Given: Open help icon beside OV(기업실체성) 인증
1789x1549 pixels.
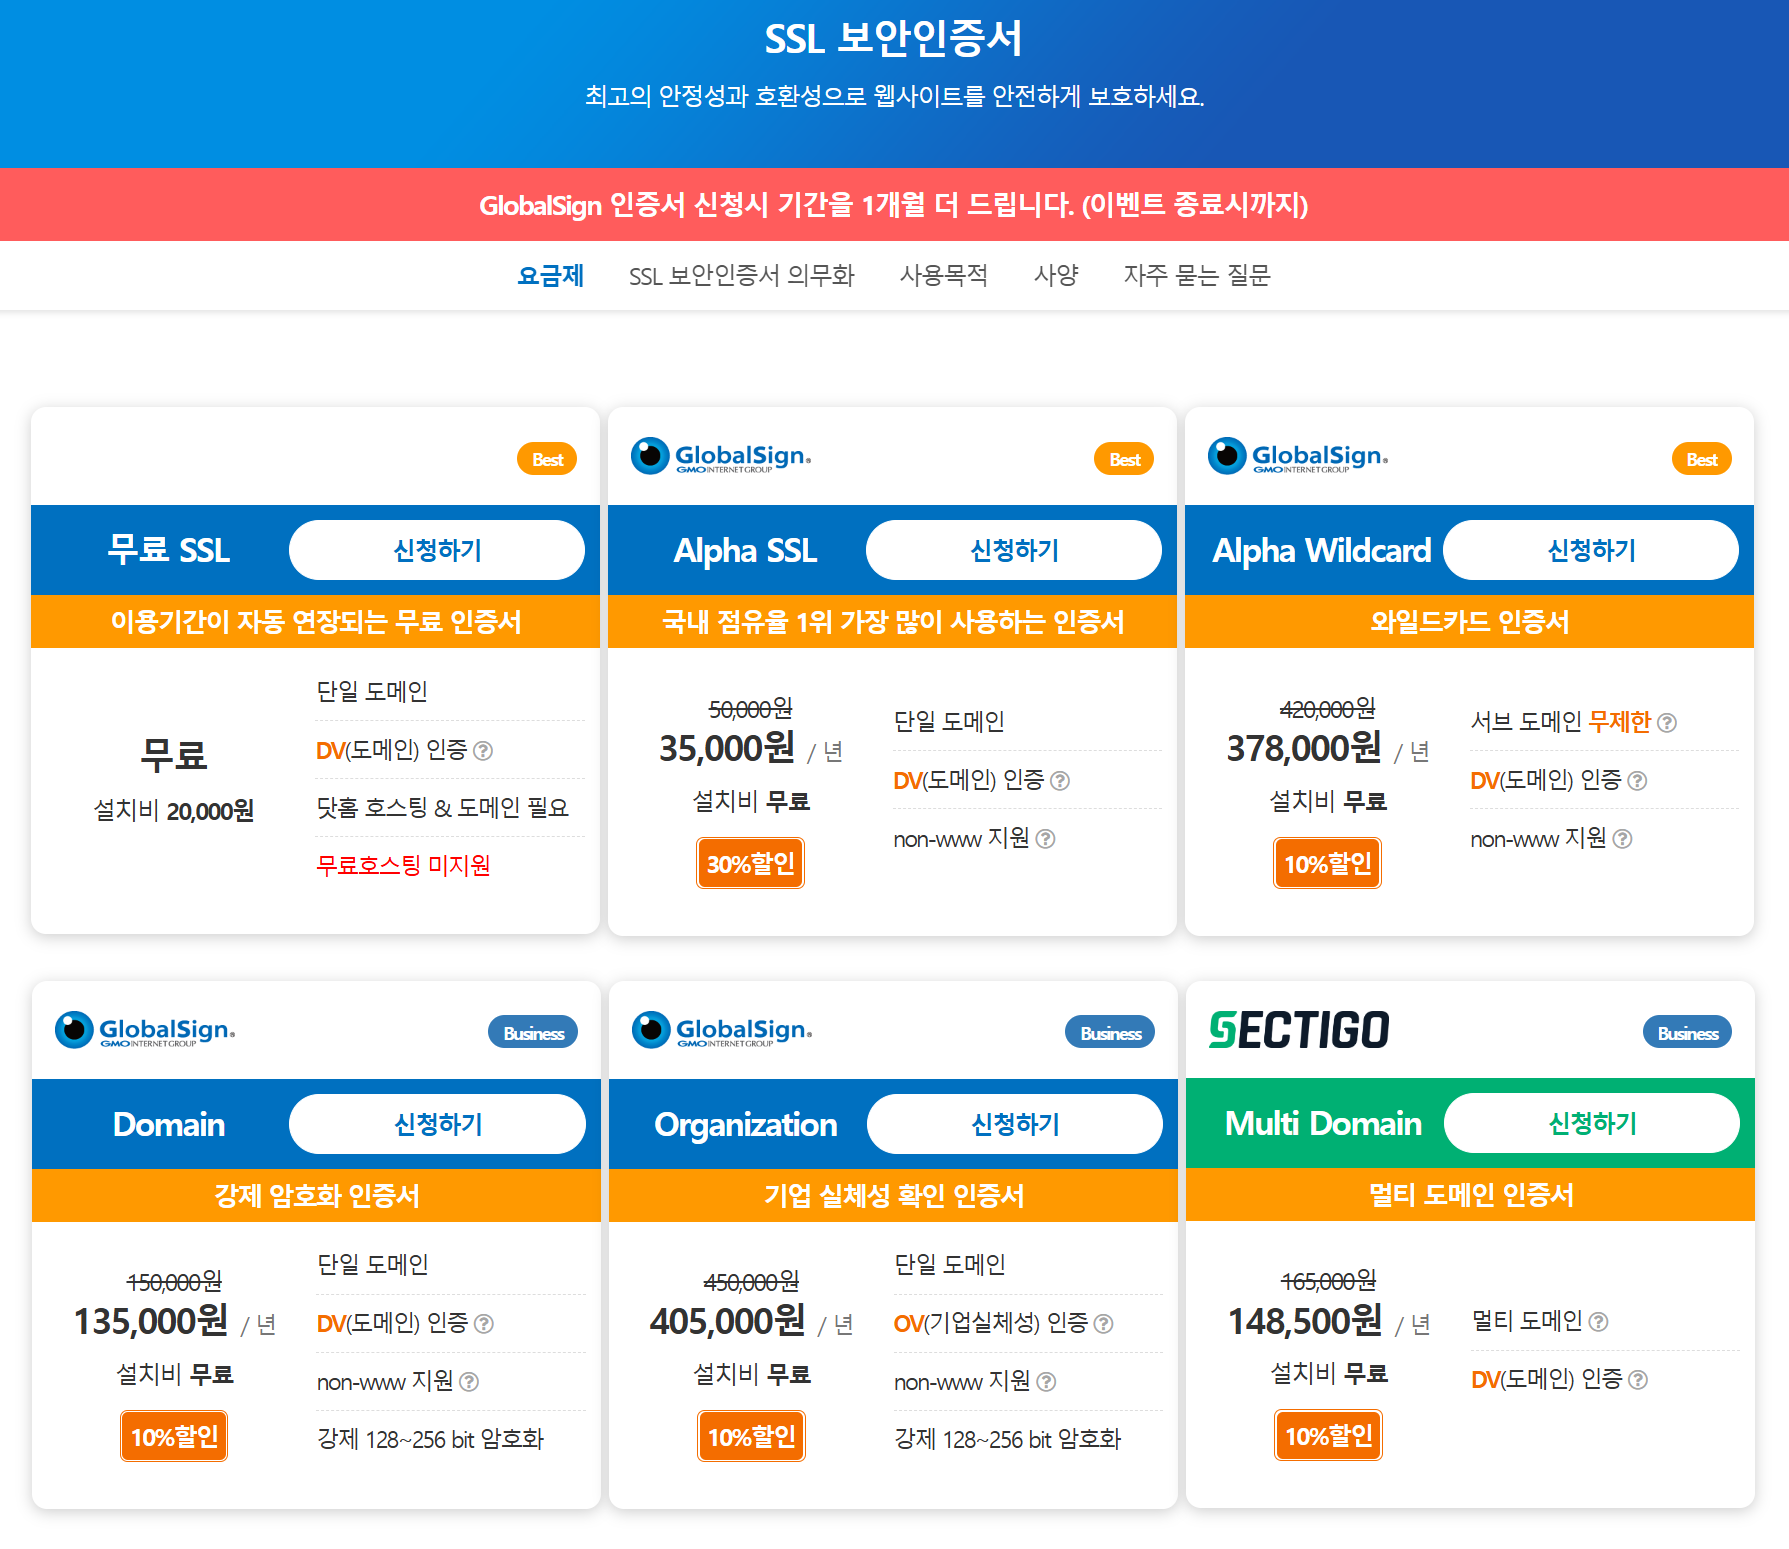Looking at the screenshot, I should tap(1104, 1324).
